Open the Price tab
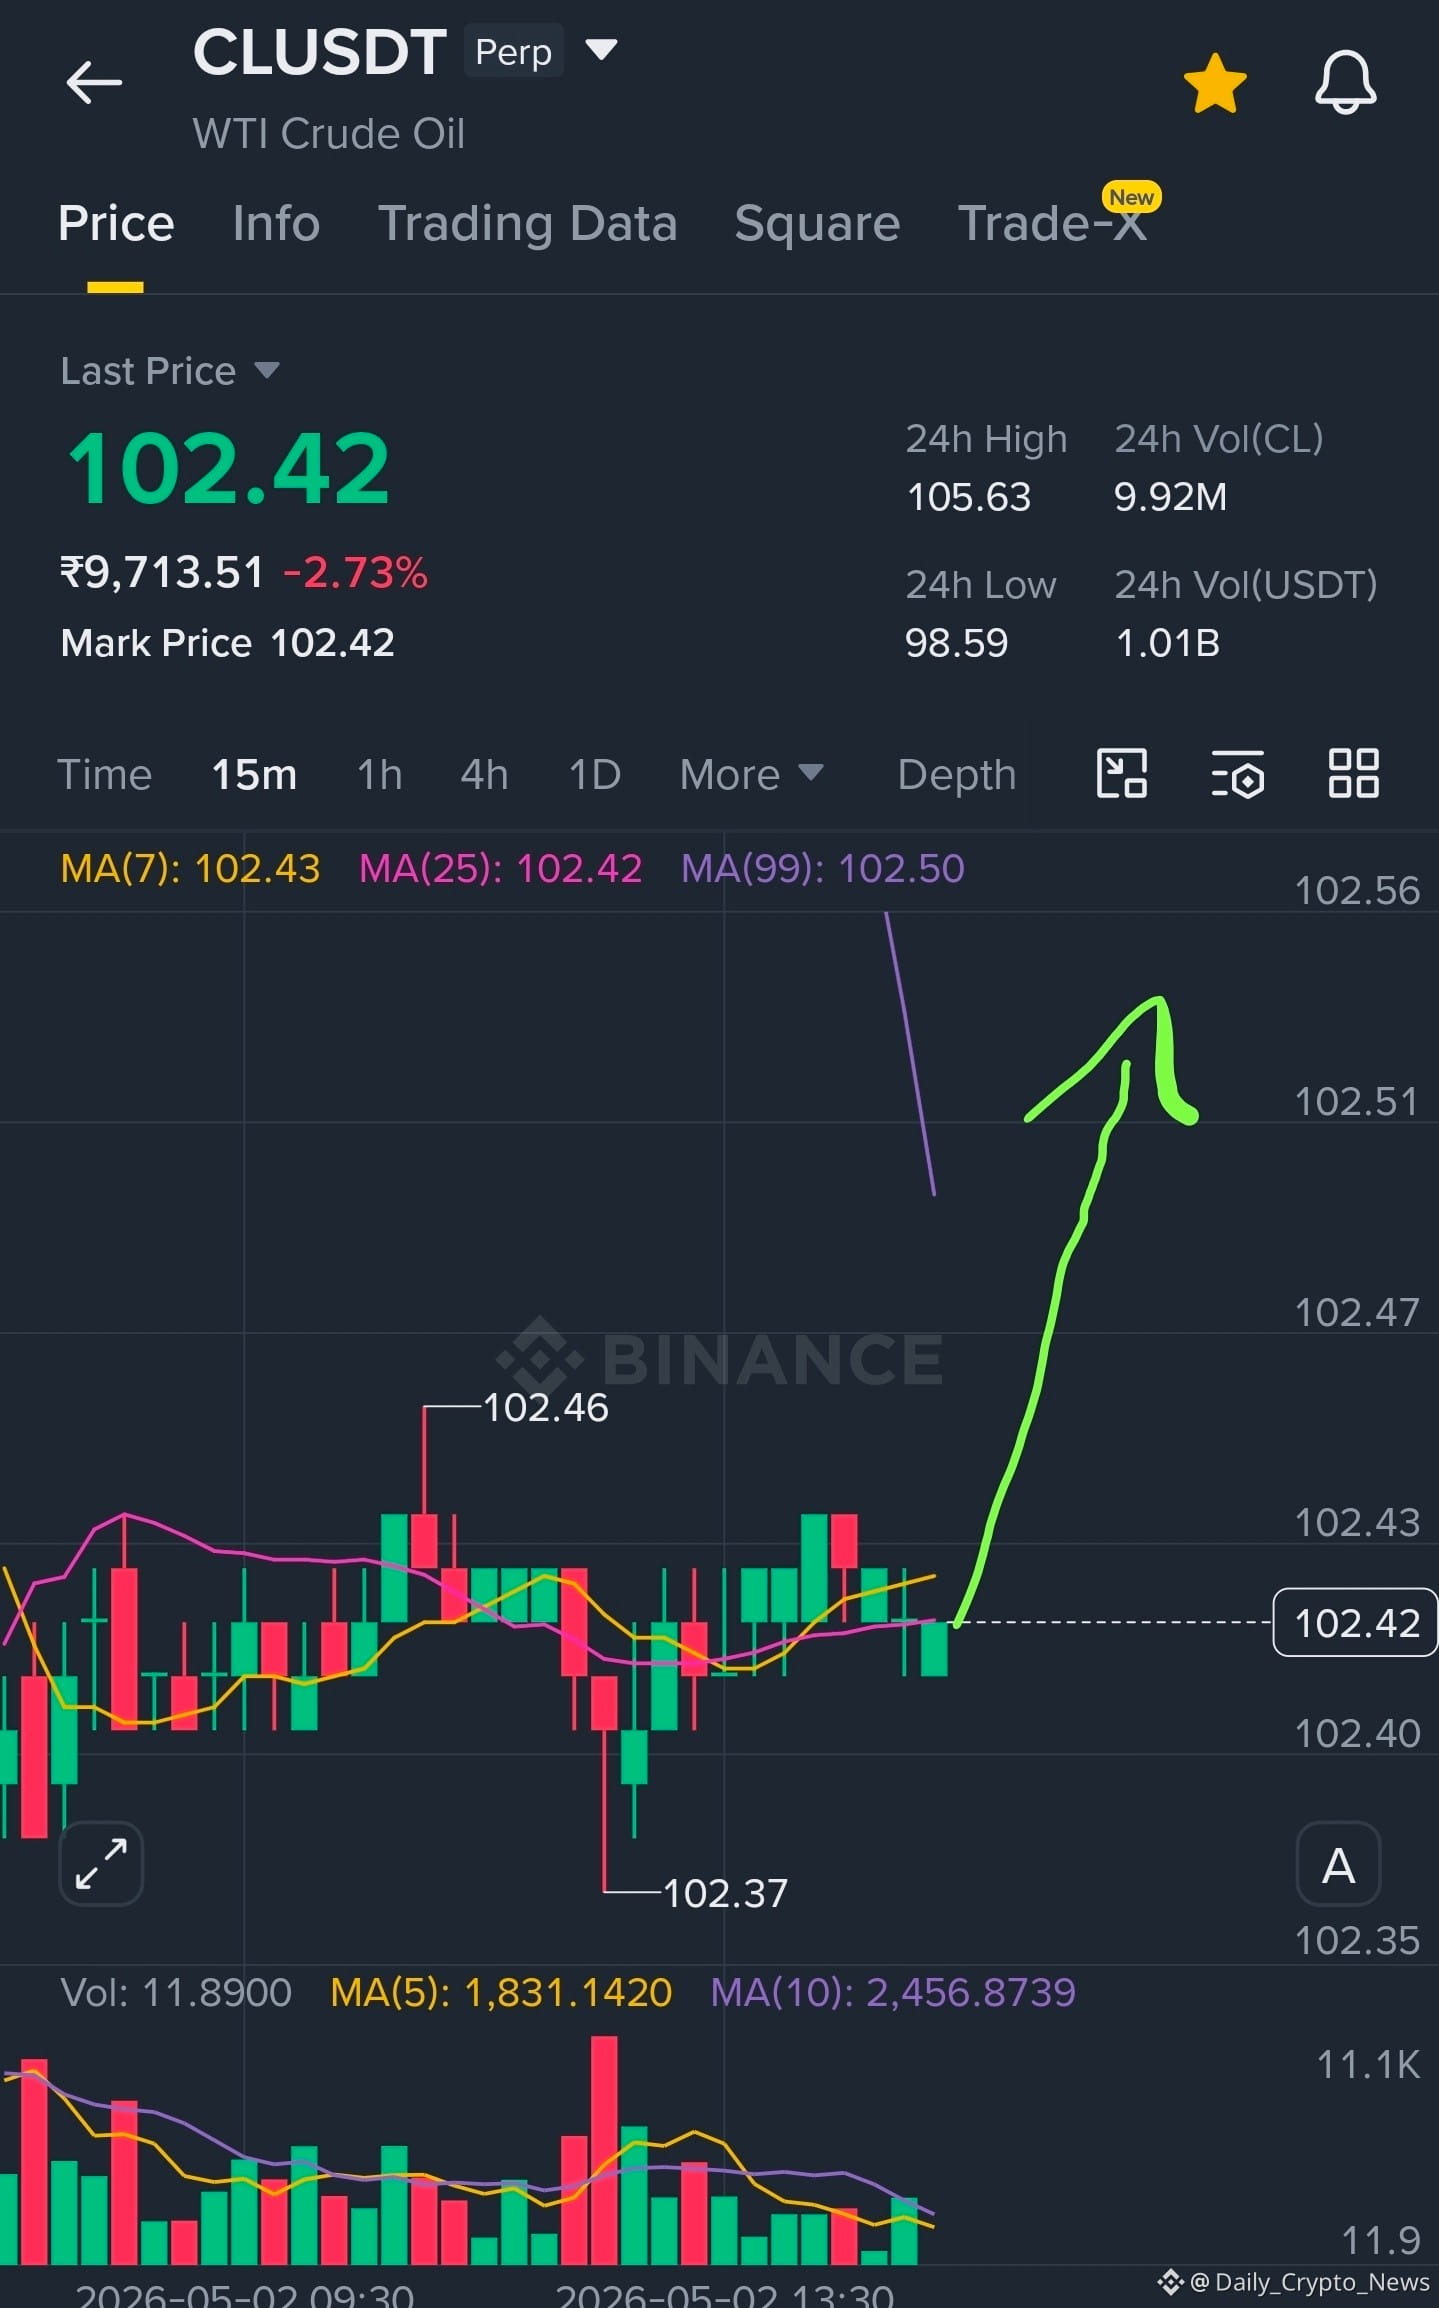Screen dimensions: 1439x2308 (x=116, y=223)
